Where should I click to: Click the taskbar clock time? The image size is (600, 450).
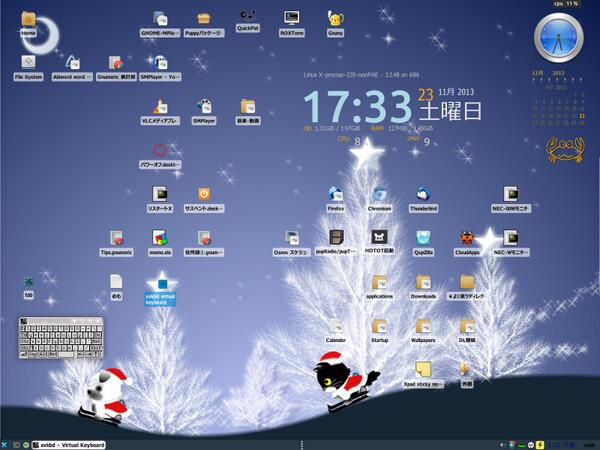(x=562, y=445)
